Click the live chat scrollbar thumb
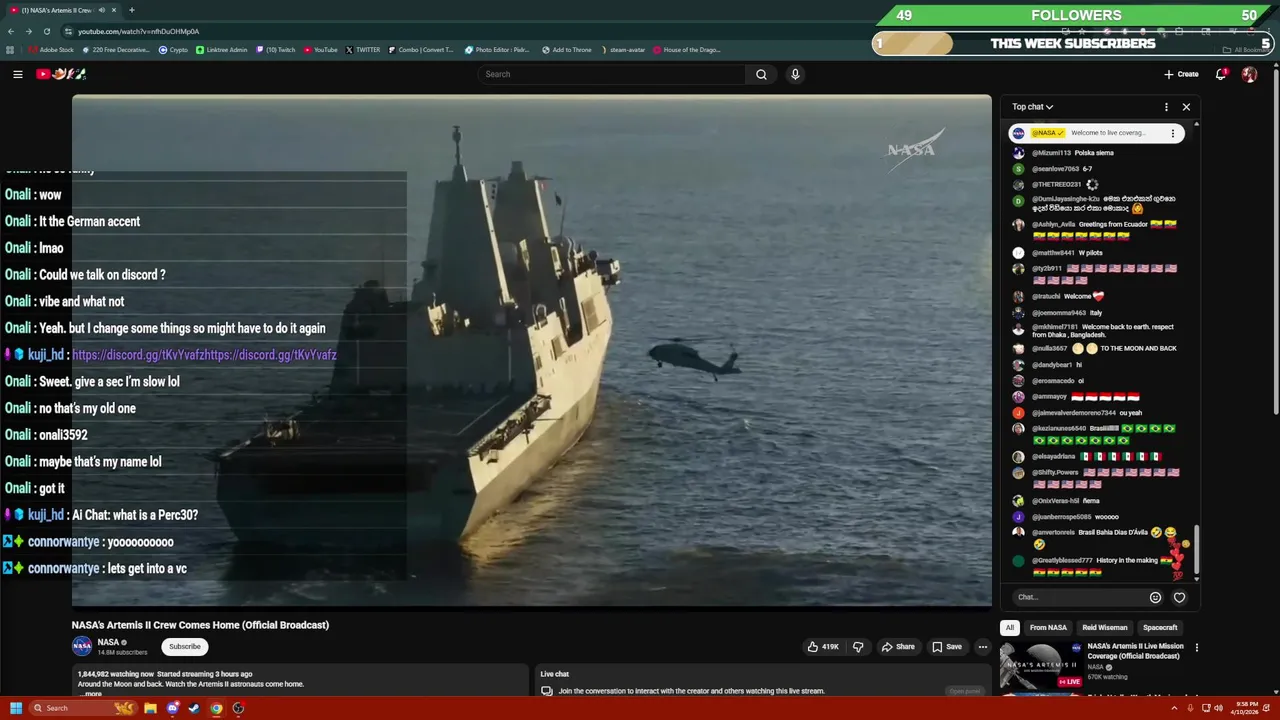Screen dimensions: 1280x720 point(1196,551)
